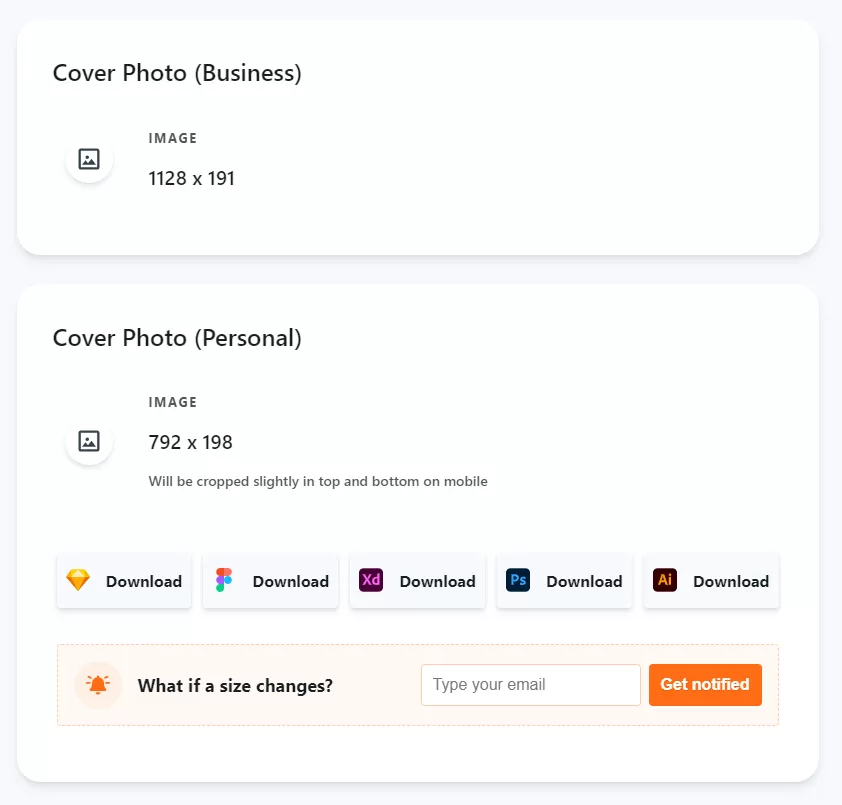Click the mobile cropping note text

(x=318, y=482)
